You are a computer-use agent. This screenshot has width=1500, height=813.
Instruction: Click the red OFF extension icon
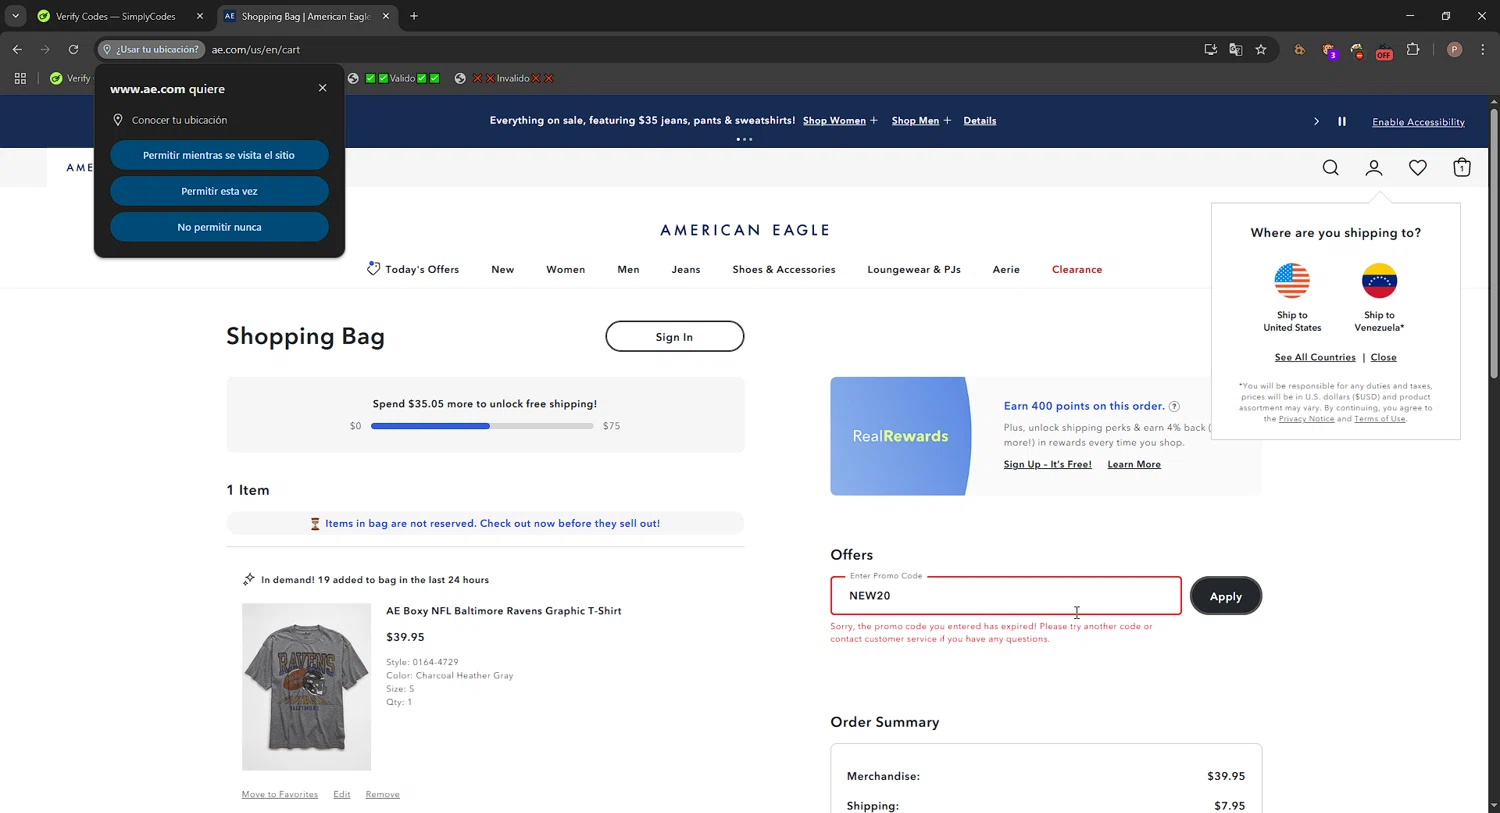(x=1384, y=51)
